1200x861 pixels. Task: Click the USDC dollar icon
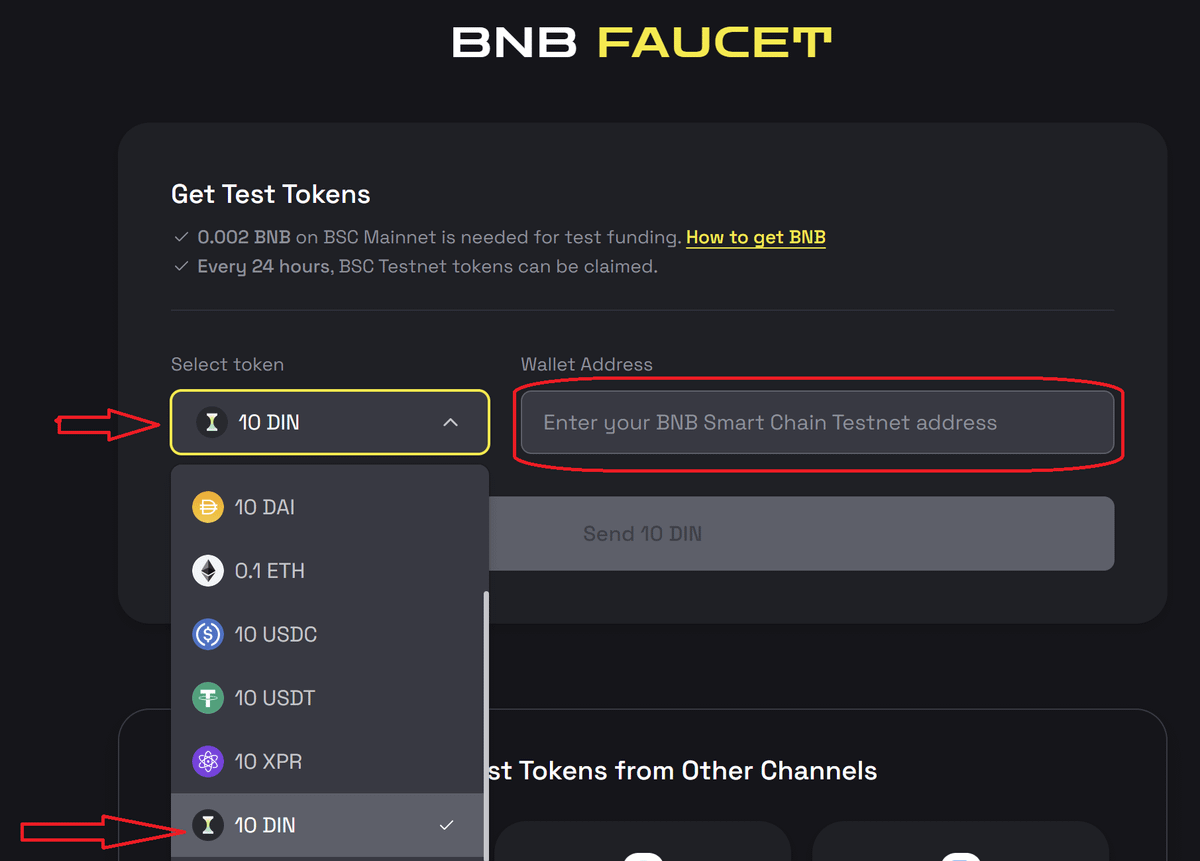tap(208, 634)
